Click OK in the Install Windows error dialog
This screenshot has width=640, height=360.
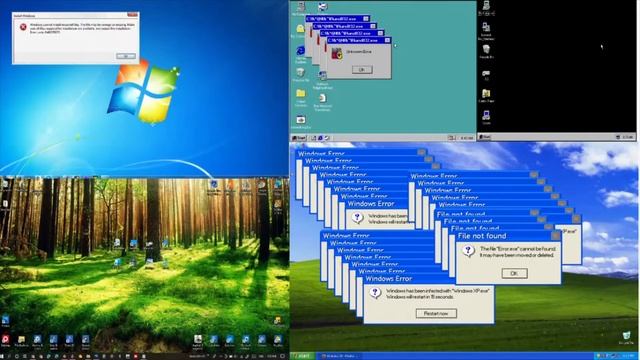click(x=126, y=56)
